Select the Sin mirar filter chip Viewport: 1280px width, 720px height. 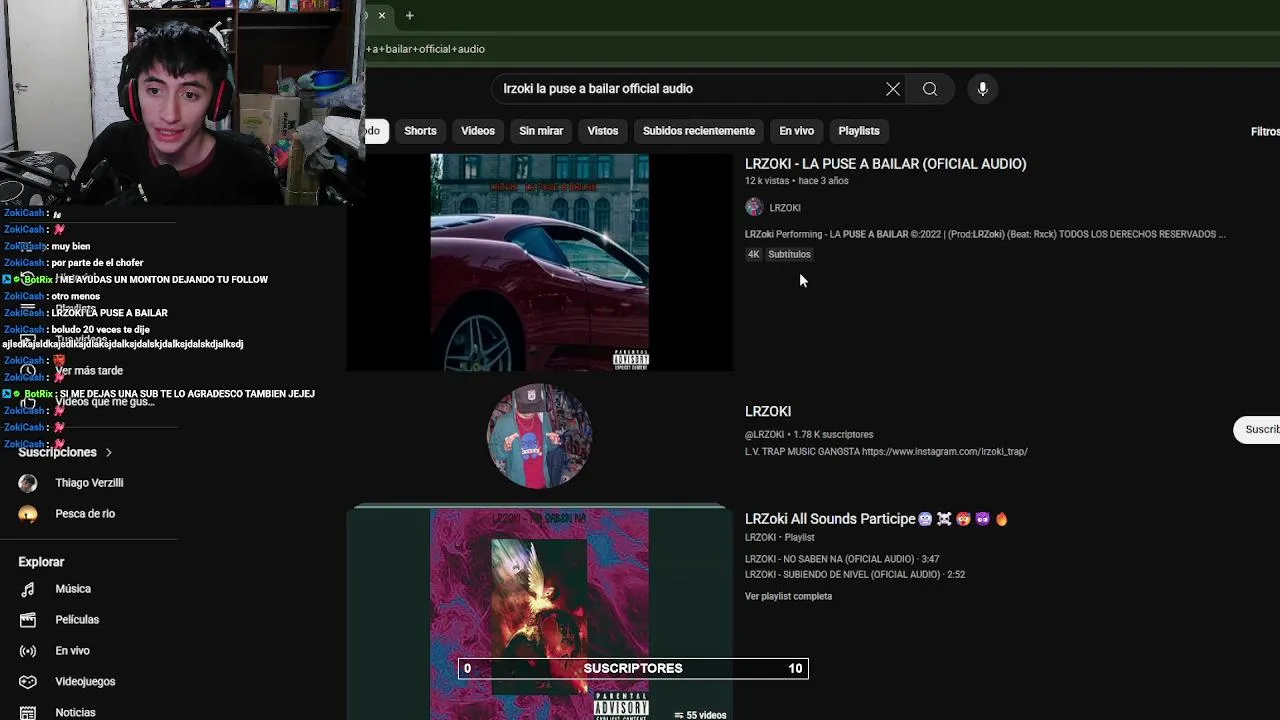tap(541, 131)
